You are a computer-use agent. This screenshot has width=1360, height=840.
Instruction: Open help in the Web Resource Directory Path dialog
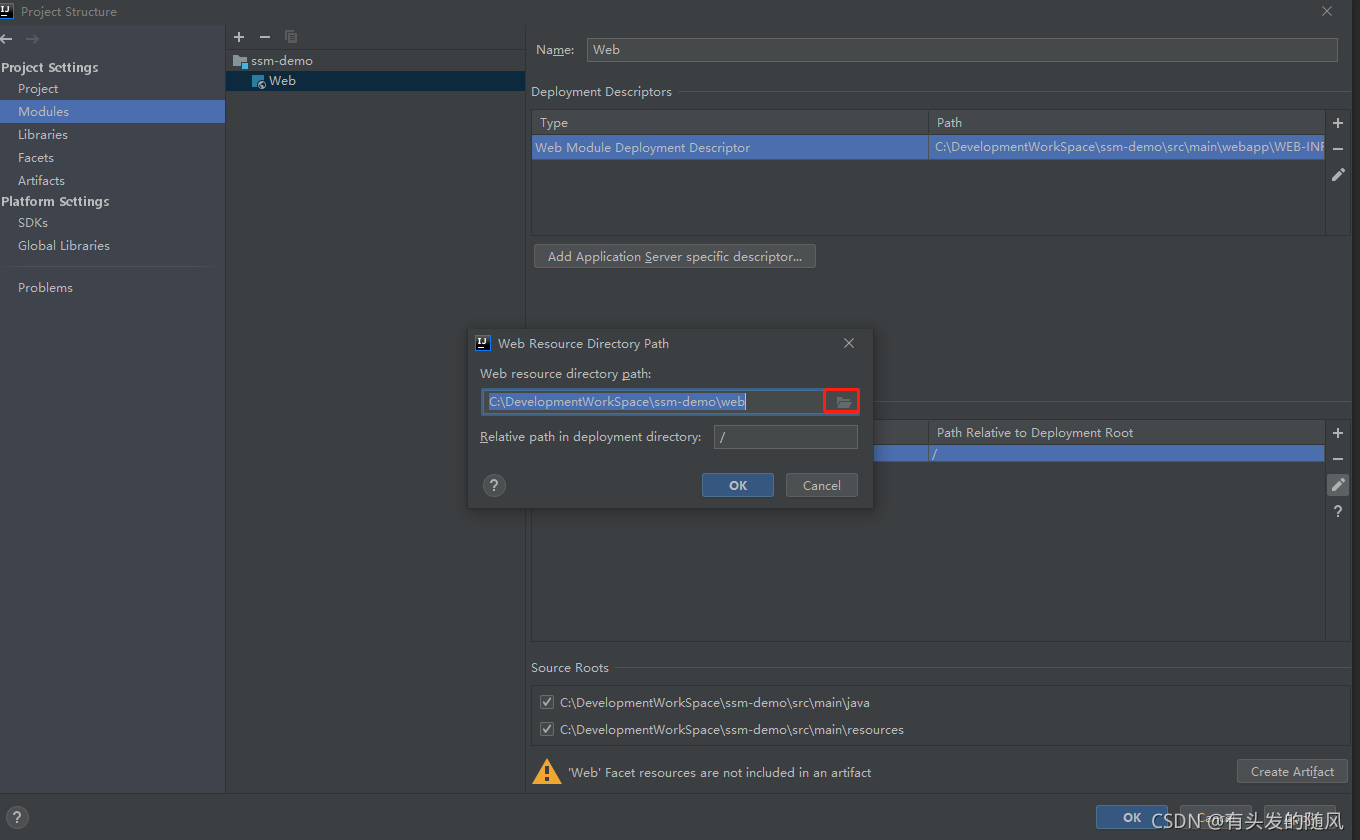[494, 486]
